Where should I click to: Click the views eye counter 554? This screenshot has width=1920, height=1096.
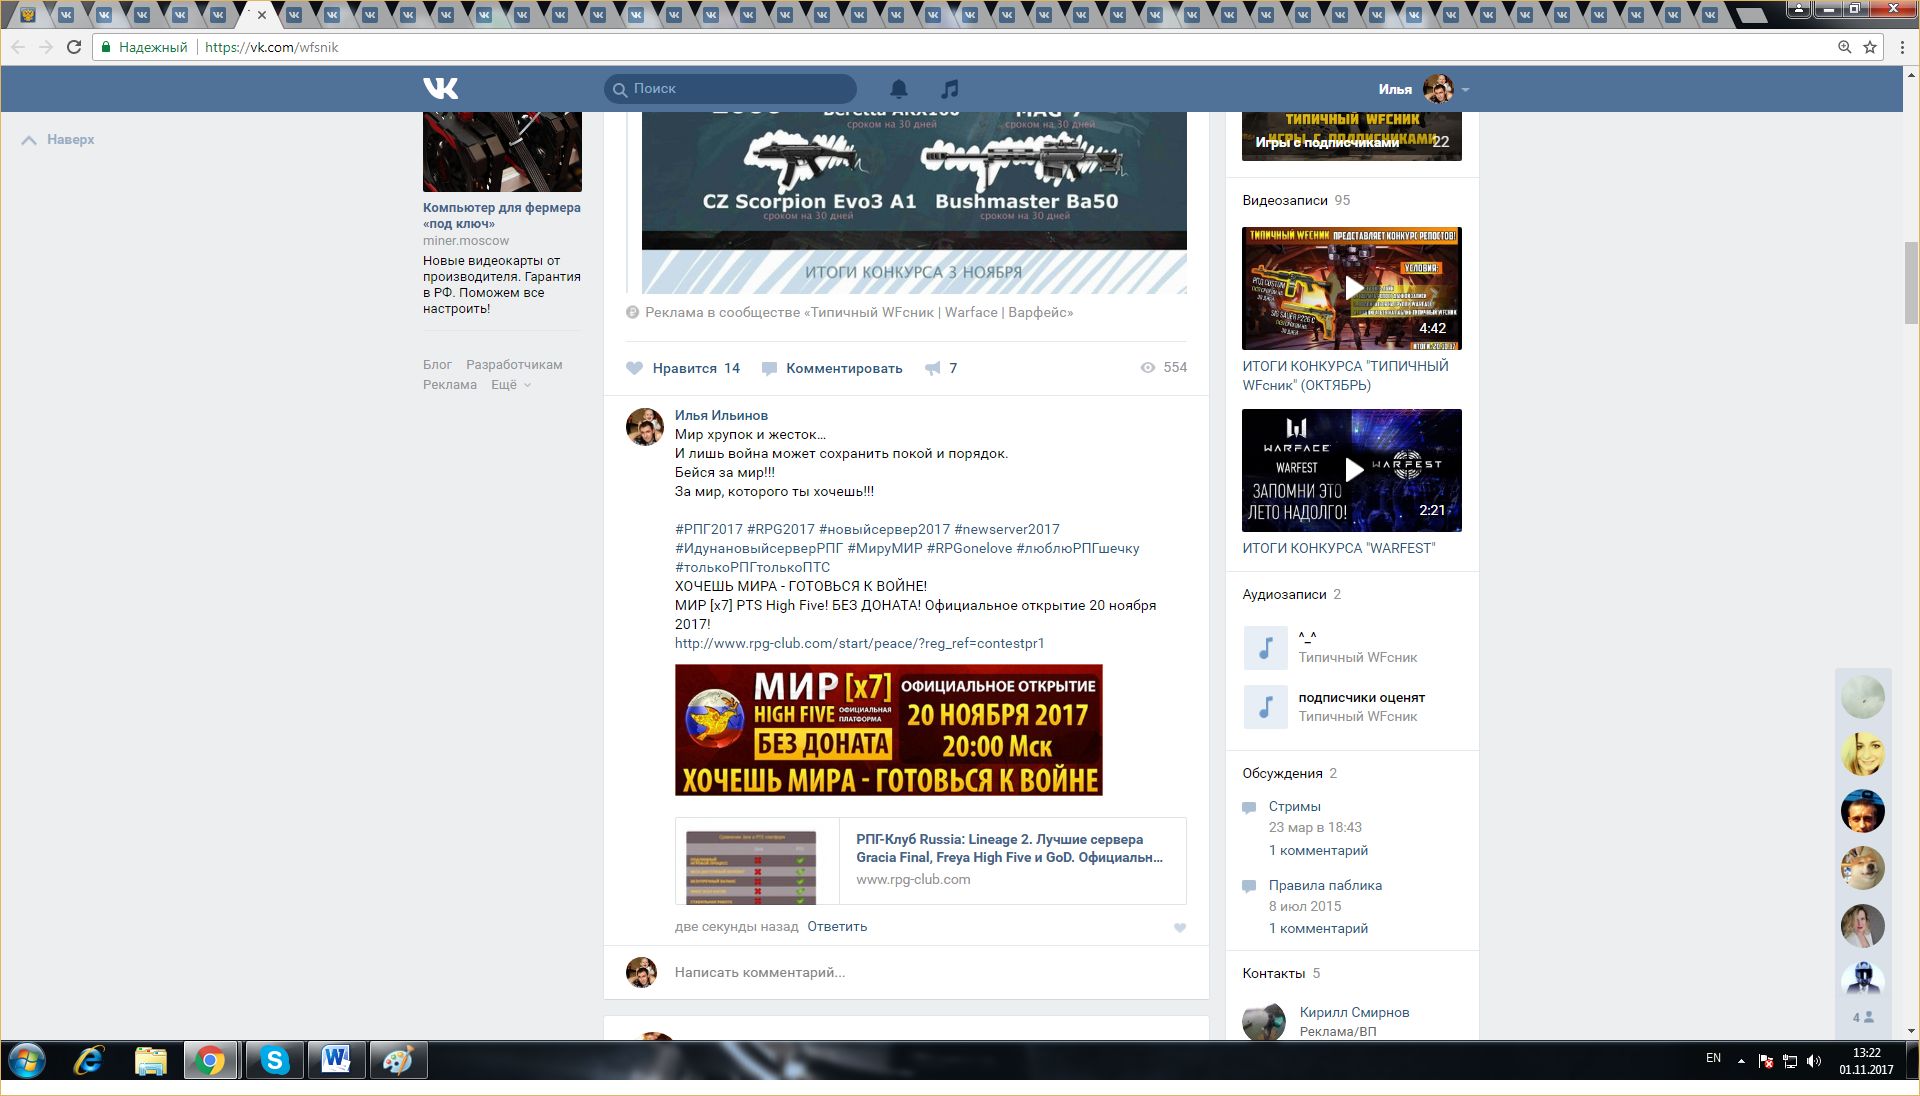pyautogui.click(x=1163, y=368)
